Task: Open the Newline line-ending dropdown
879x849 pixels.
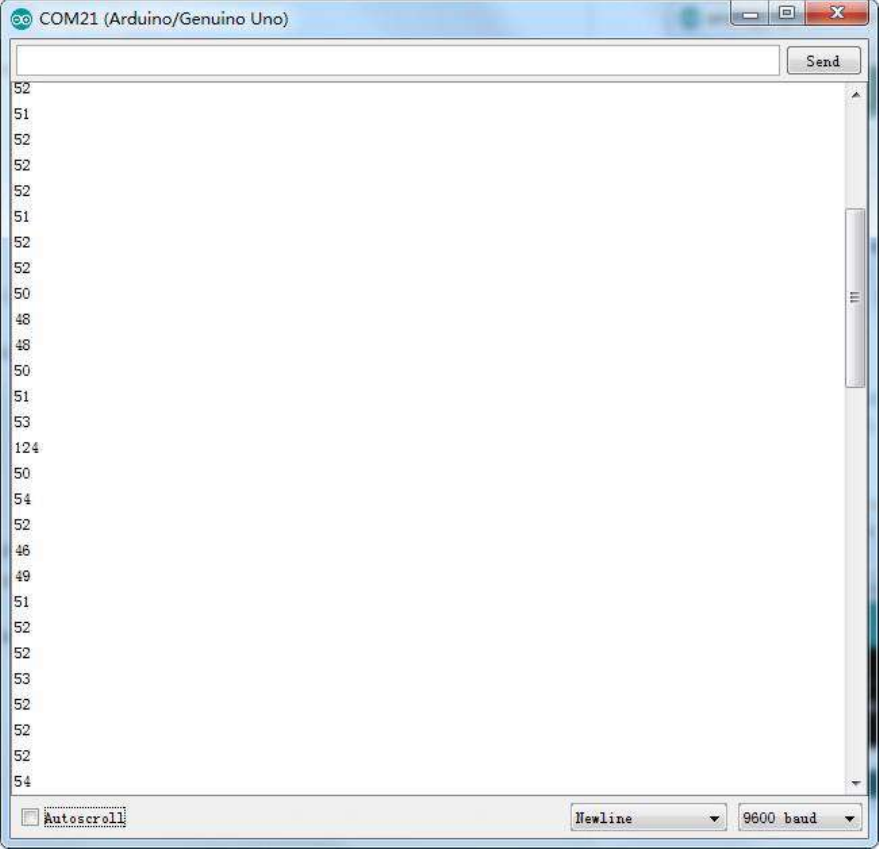Action: 649,818
